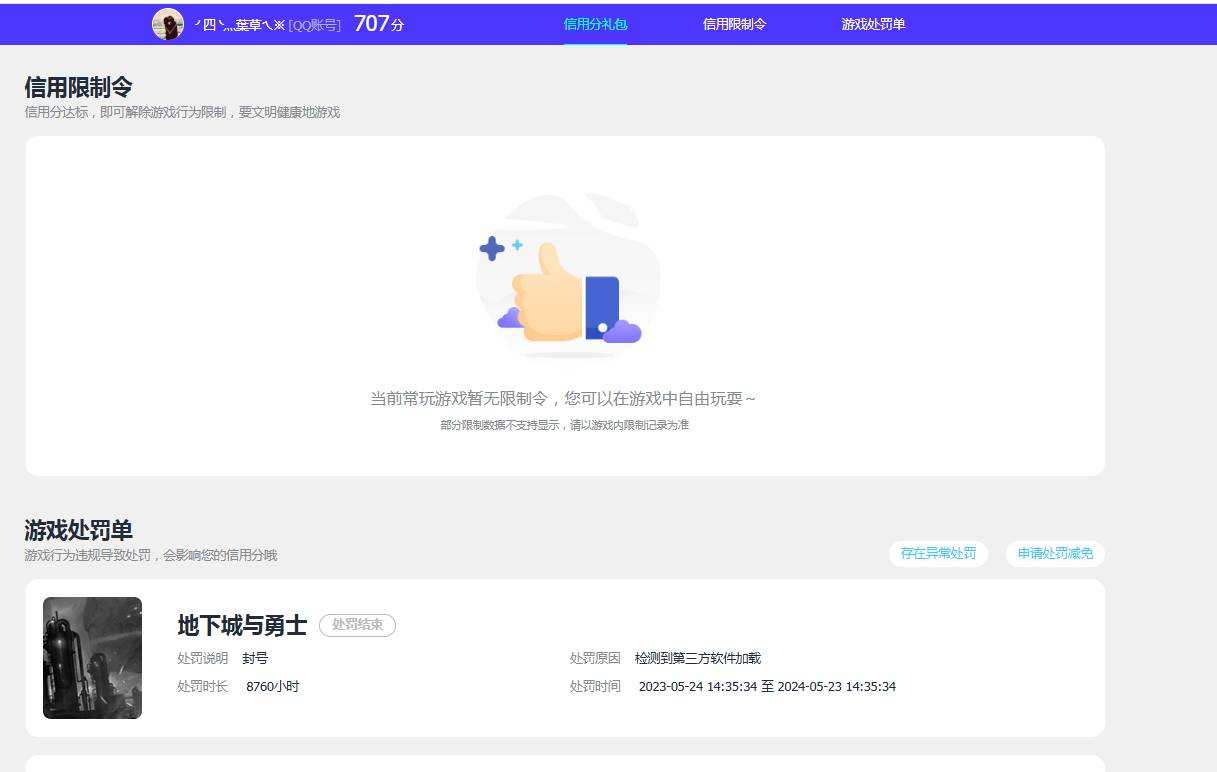Select the 8760小时 punishment duration
This screenshot has width=1217, height=772.
click(272, 686)
